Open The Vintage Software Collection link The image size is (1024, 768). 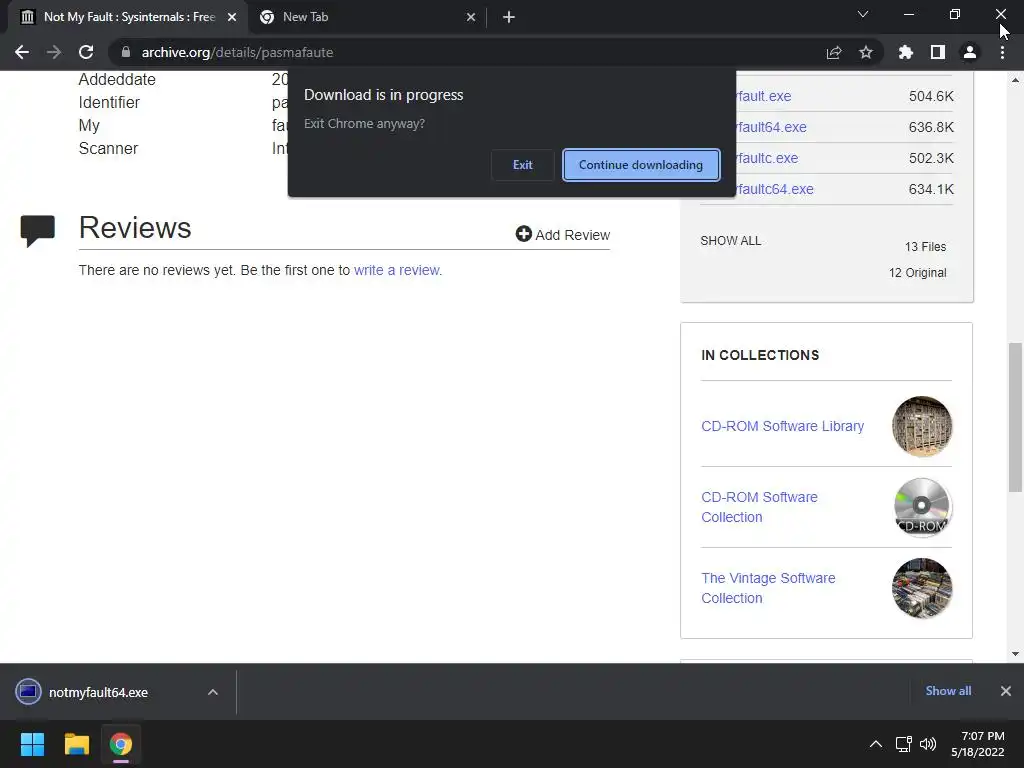pos(768,588)
